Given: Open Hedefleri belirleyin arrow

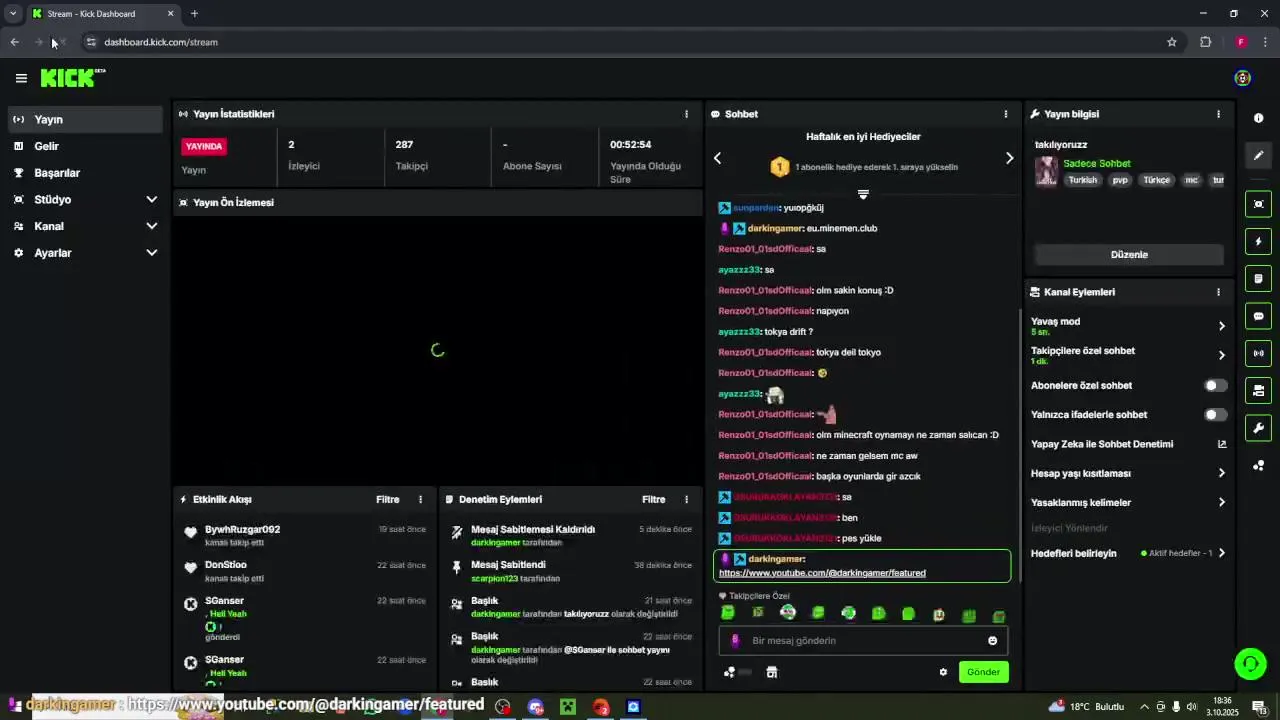Looking at the screenshot, I should (1221, 553).
